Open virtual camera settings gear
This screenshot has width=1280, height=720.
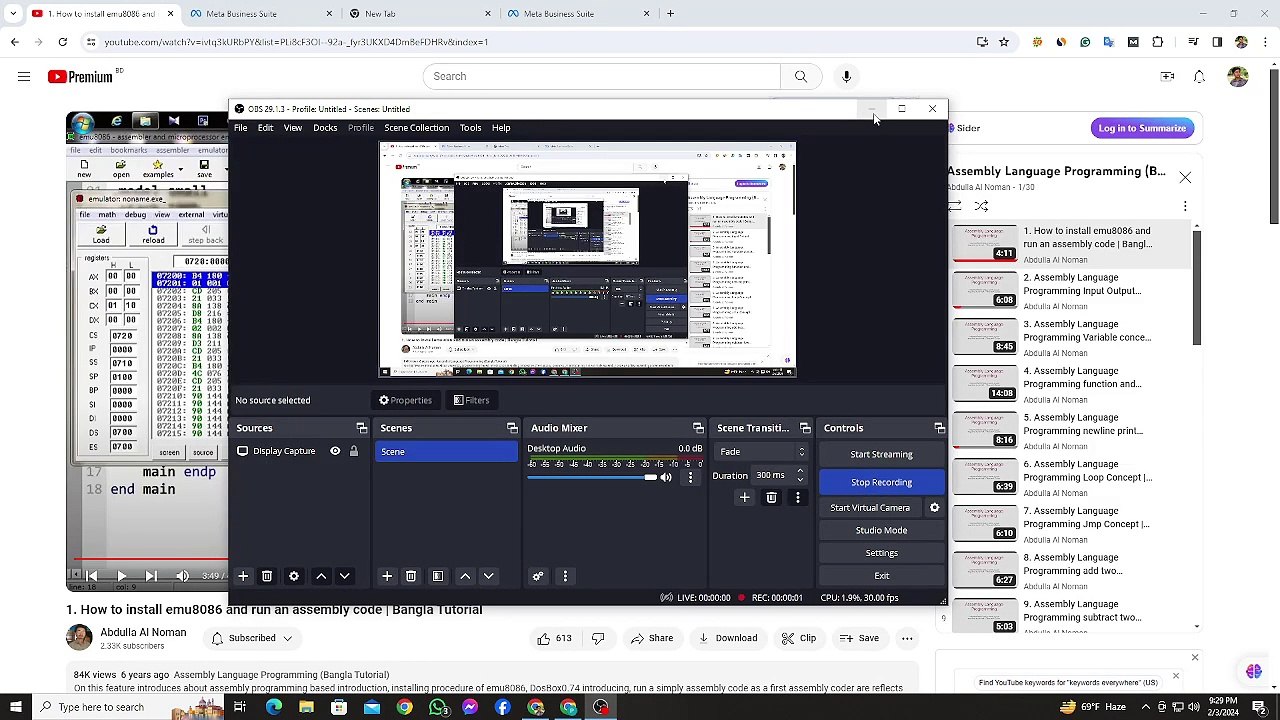pyautogui.click(x=934, y=508)
